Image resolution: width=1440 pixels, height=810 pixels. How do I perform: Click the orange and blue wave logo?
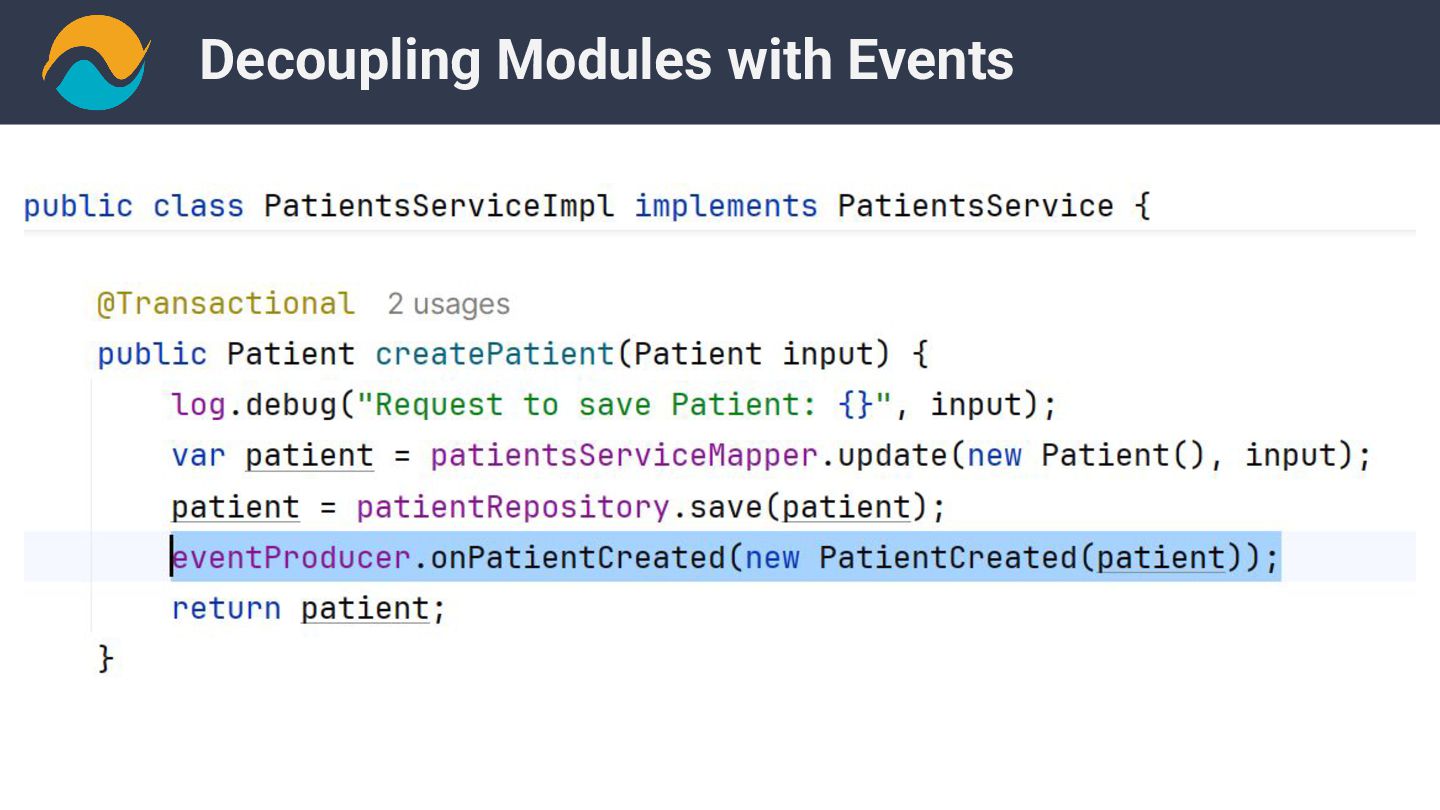pos(96,61)
